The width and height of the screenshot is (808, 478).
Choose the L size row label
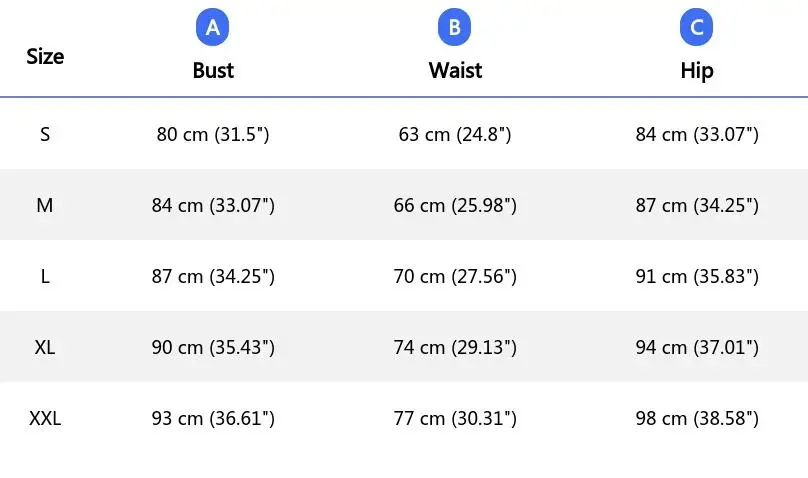click(x=45, y=276)
